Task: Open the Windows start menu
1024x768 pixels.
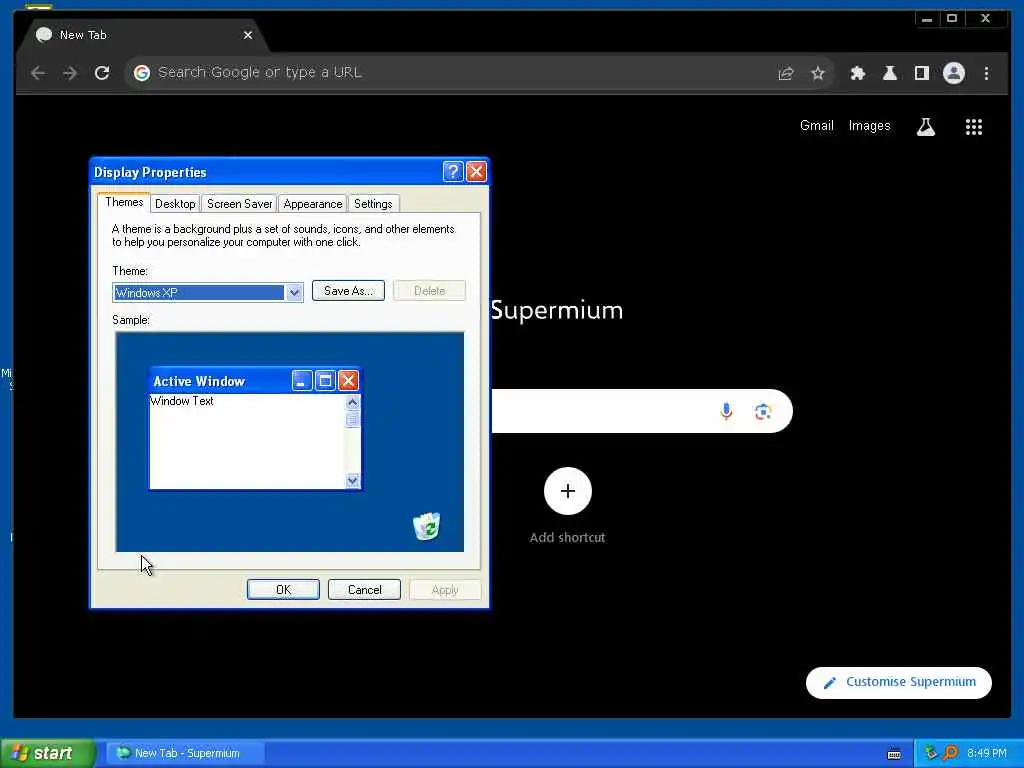Action: tap(47, 753)
